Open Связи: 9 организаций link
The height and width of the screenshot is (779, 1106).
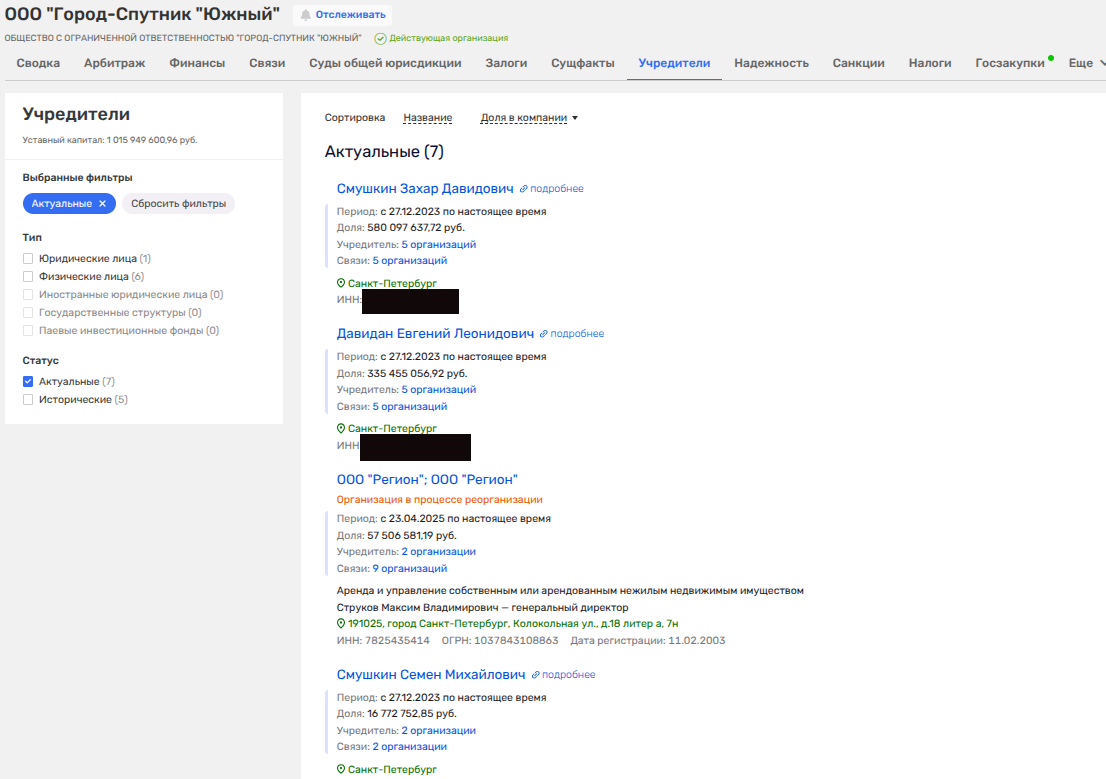(x=409, y=568)
